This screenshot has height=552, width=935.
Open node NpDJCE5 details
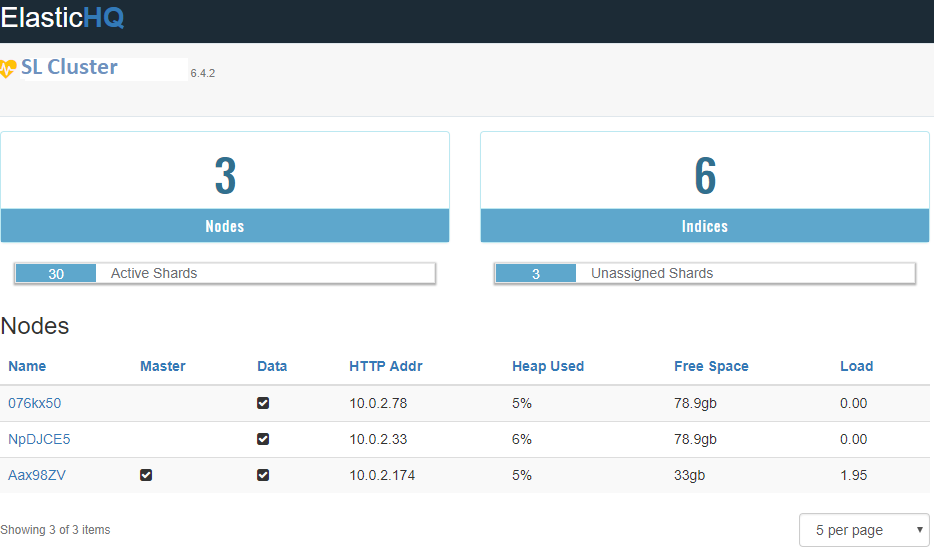(x=39, y=439)
